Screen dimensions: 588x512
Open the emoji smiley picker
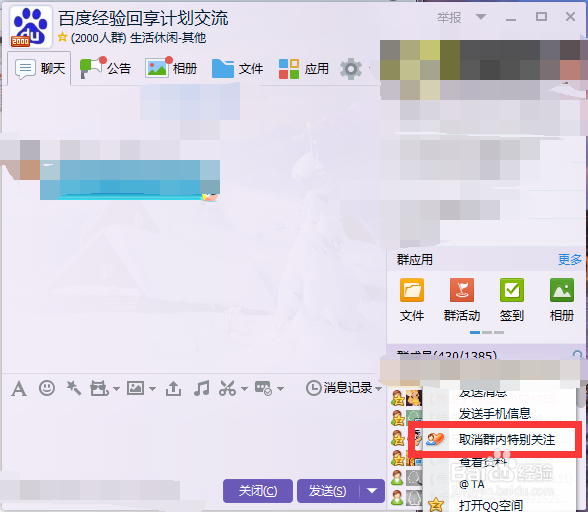pos(47,387)
